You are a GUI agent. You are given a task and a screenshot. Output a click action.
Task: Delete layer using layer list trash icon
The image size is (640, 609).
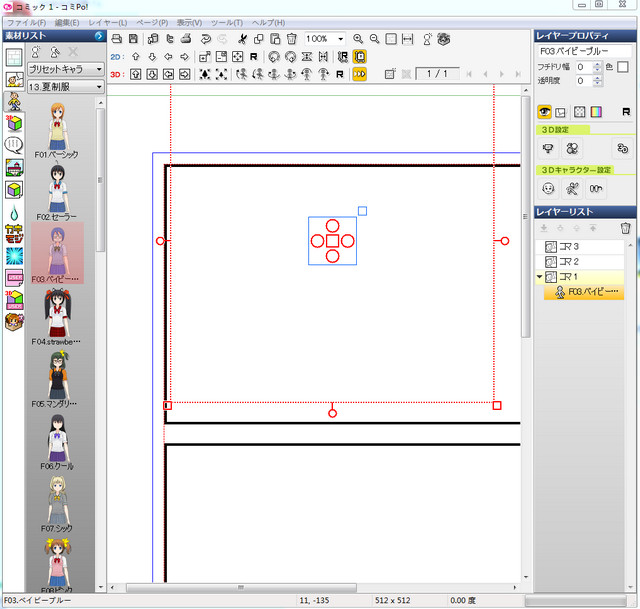pyautogui.click(x=625, y=228)
